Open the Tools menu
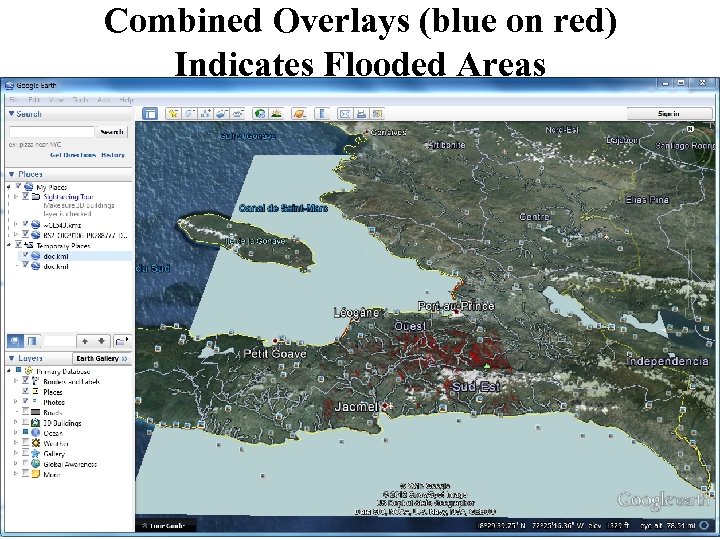 click(x=80, y=99)
